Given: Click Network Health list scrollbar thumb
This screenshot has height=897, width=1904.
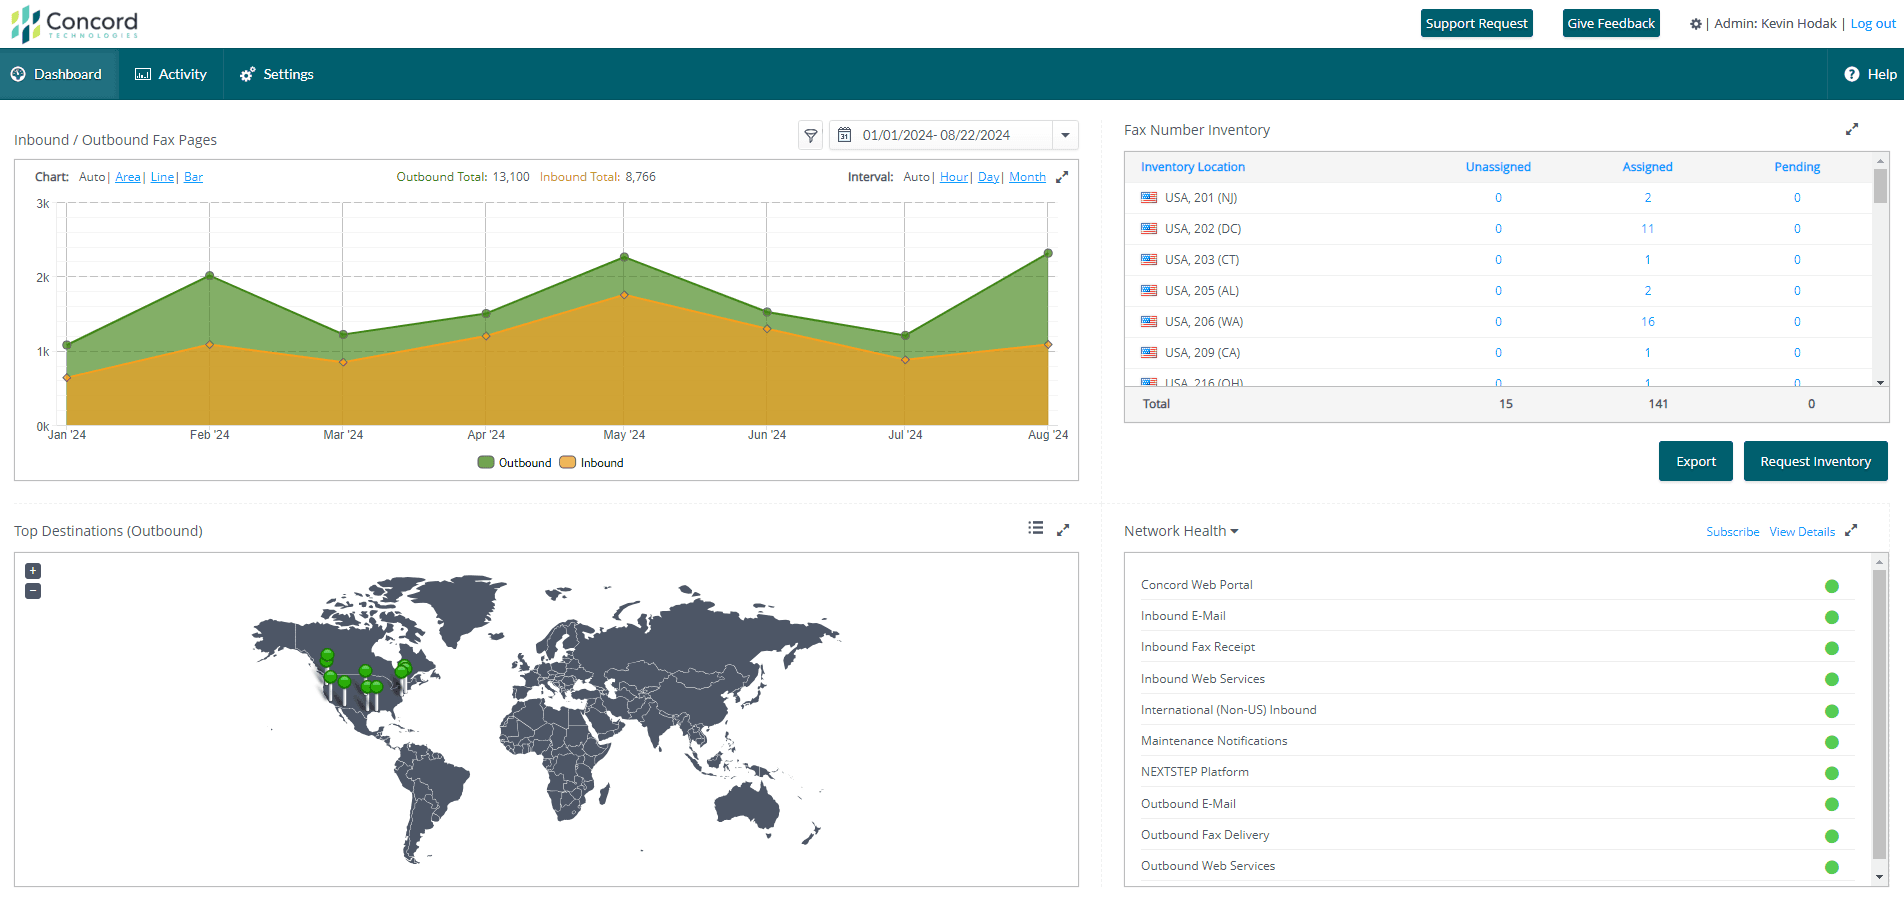Looking at the screenshot, I should click(1880, 715).
